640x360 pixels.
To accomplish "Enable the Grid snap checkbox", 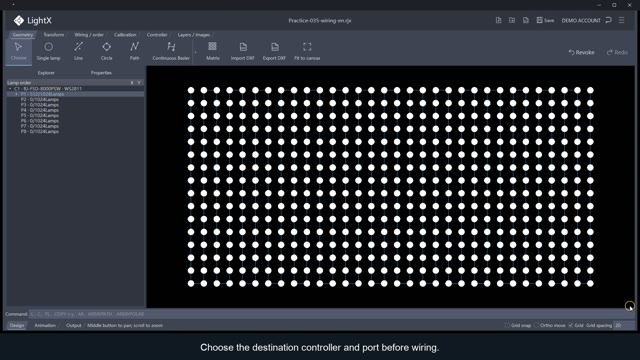I will pyautogui.click(x=507, y=325).
